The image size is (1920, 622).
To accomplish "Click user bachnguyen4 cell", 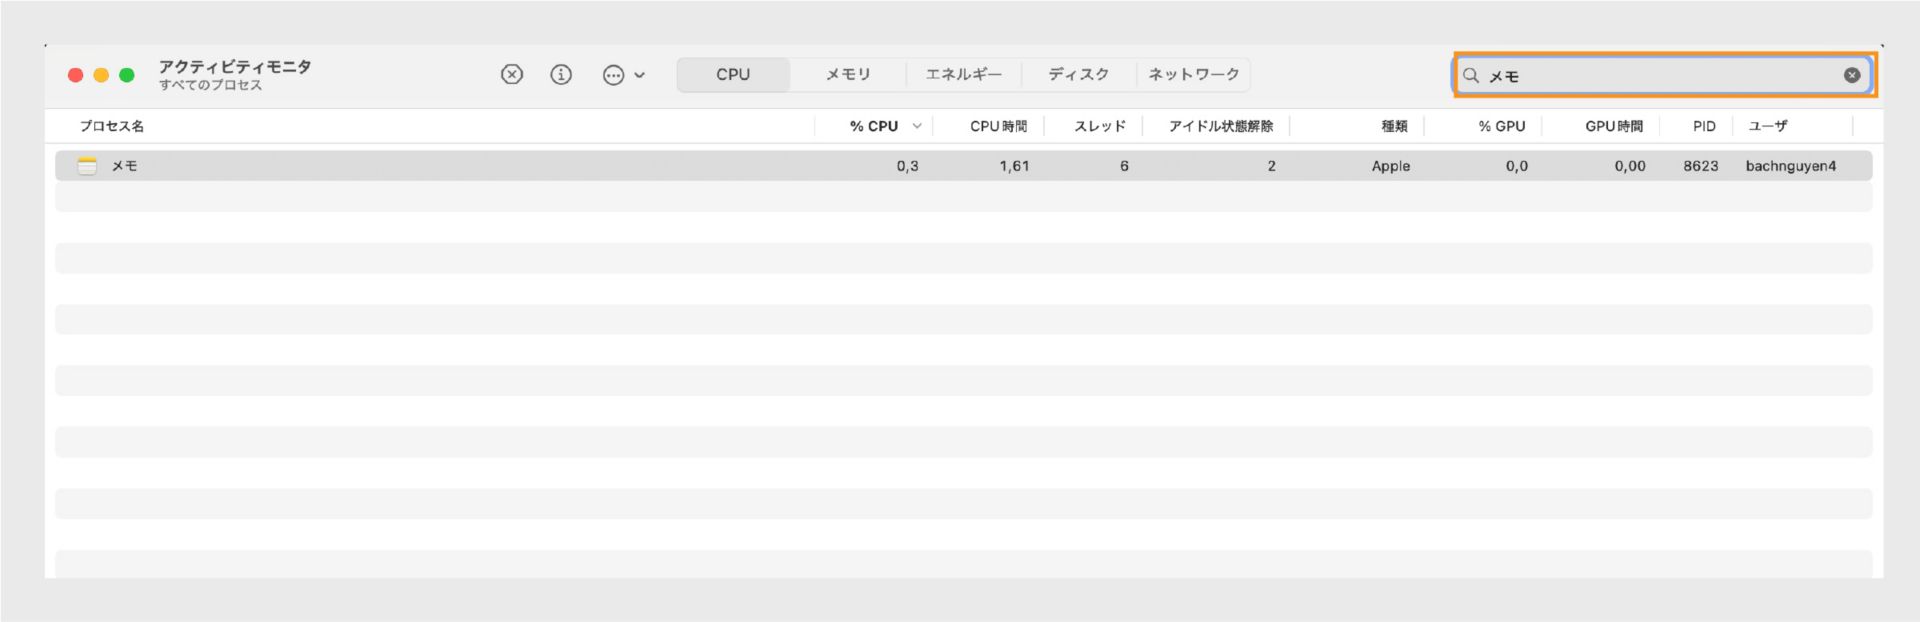I will pyautogui.click(x=1791, y=166).
